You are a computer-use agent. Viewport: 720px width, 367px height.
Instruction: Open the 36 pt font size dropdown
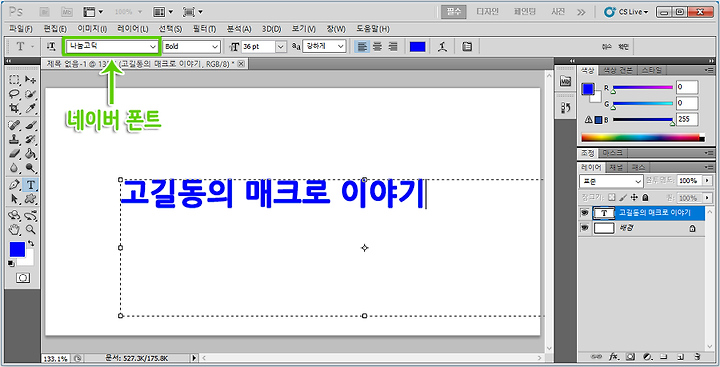click(x=281, y=46)
